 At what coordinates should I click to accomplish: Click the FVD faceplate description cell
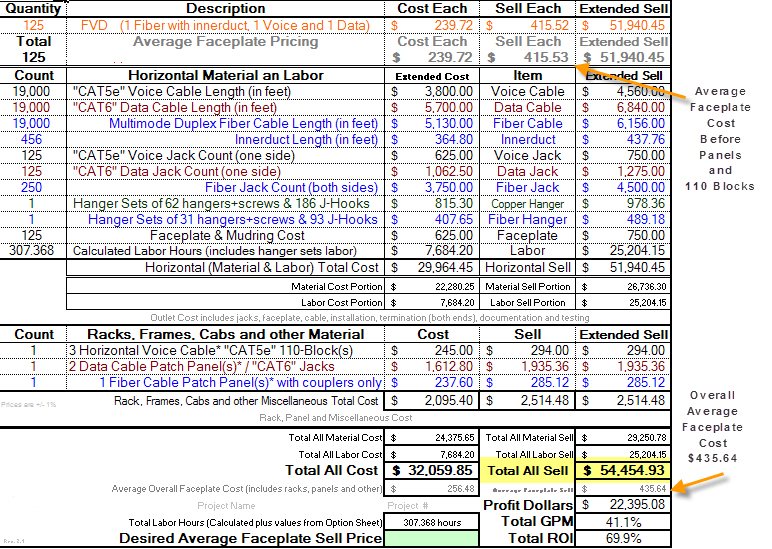click(225, 25)
